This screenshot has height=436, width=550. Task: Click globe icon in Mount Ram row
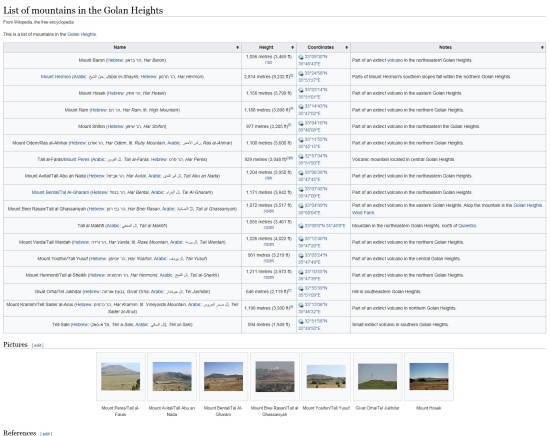pos(301,106)
